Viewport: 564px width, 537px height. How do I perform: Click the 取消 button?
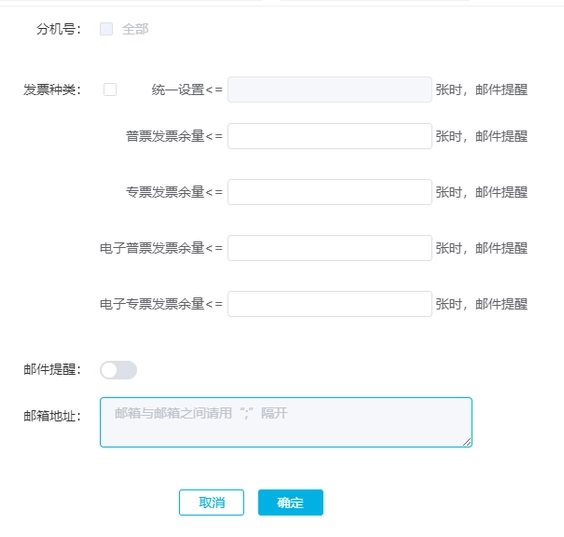[x=212, y=502]
